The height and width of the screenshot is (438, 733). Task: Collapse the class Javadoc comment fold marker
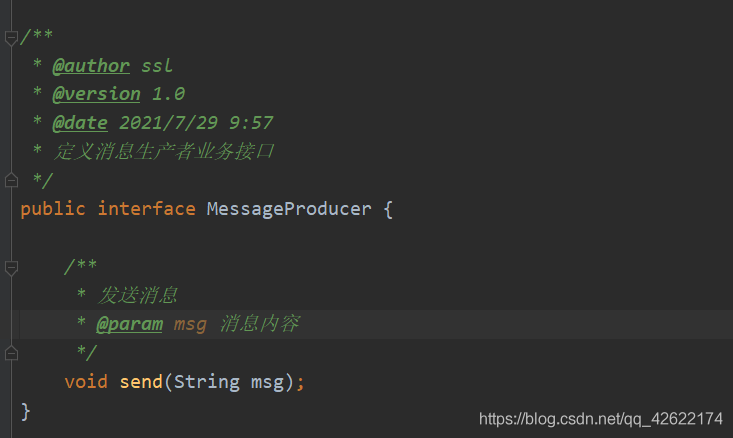click(11, 38)
